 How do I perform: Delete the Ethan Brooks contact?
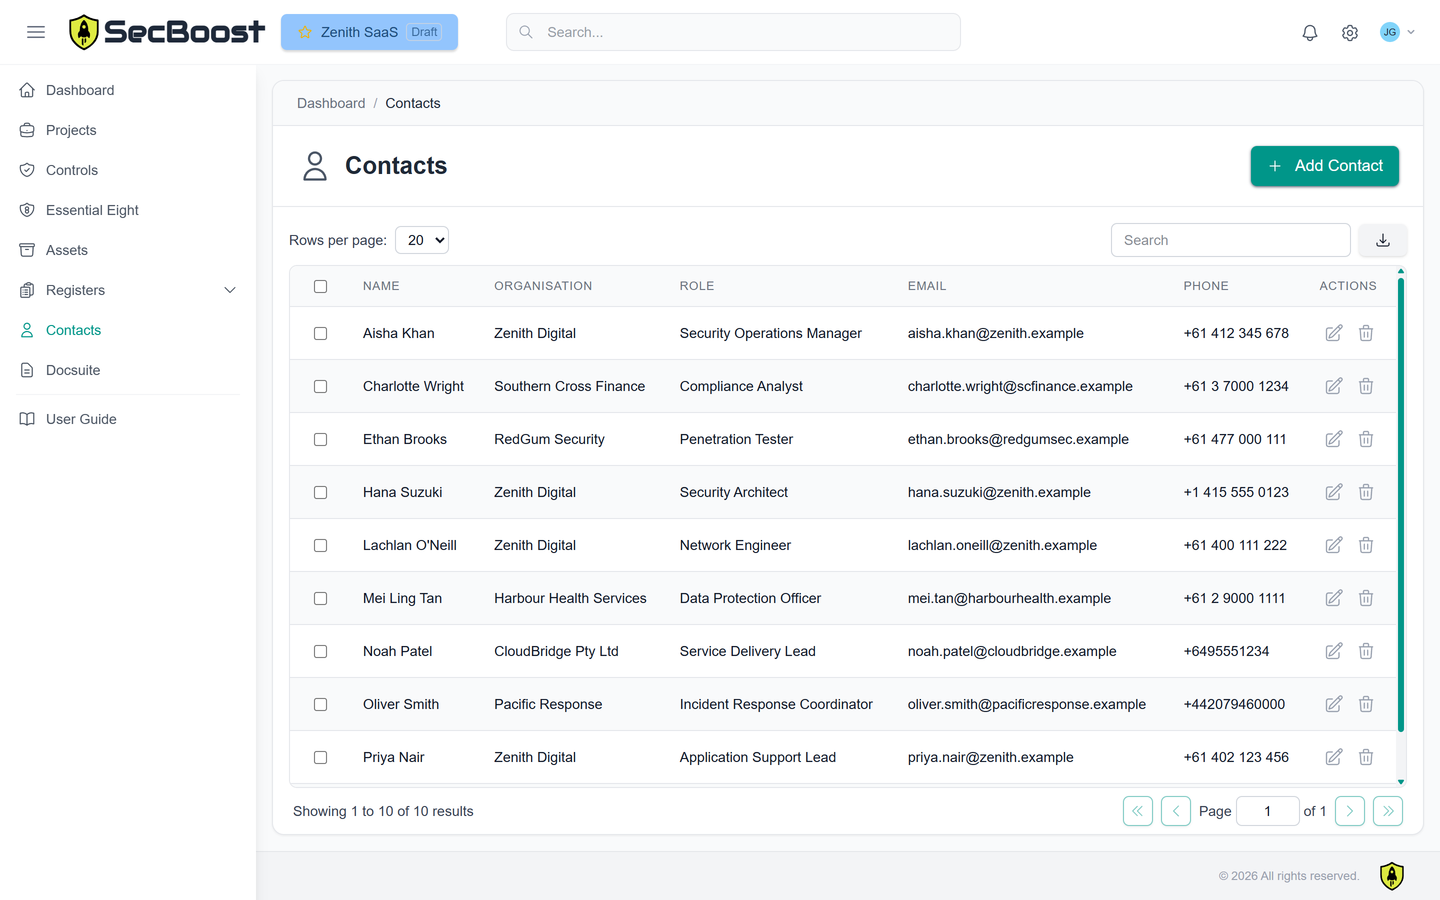(1365, 439)
